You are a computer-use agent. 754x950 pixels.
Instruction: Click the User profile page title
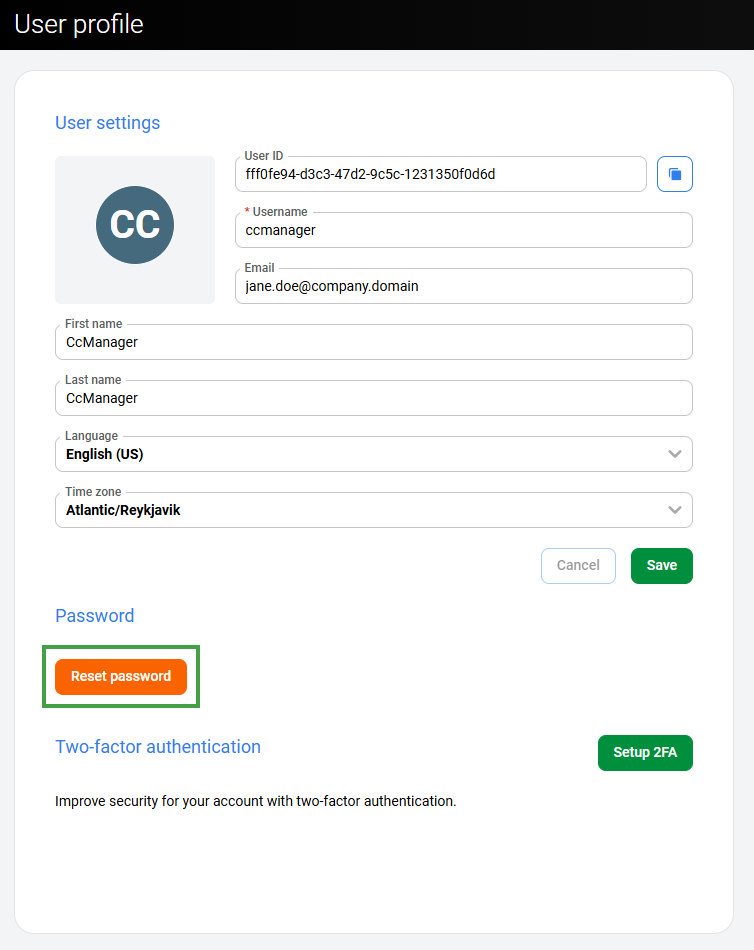[x=79, y=24]
